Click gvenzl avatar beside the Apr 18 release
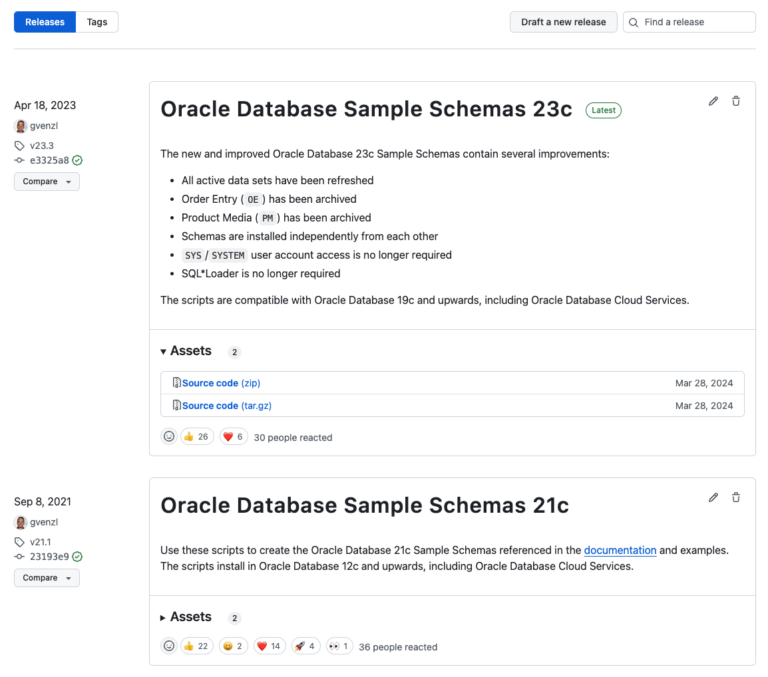The width and height of the screenshot is (768, 677). point(21,126)
